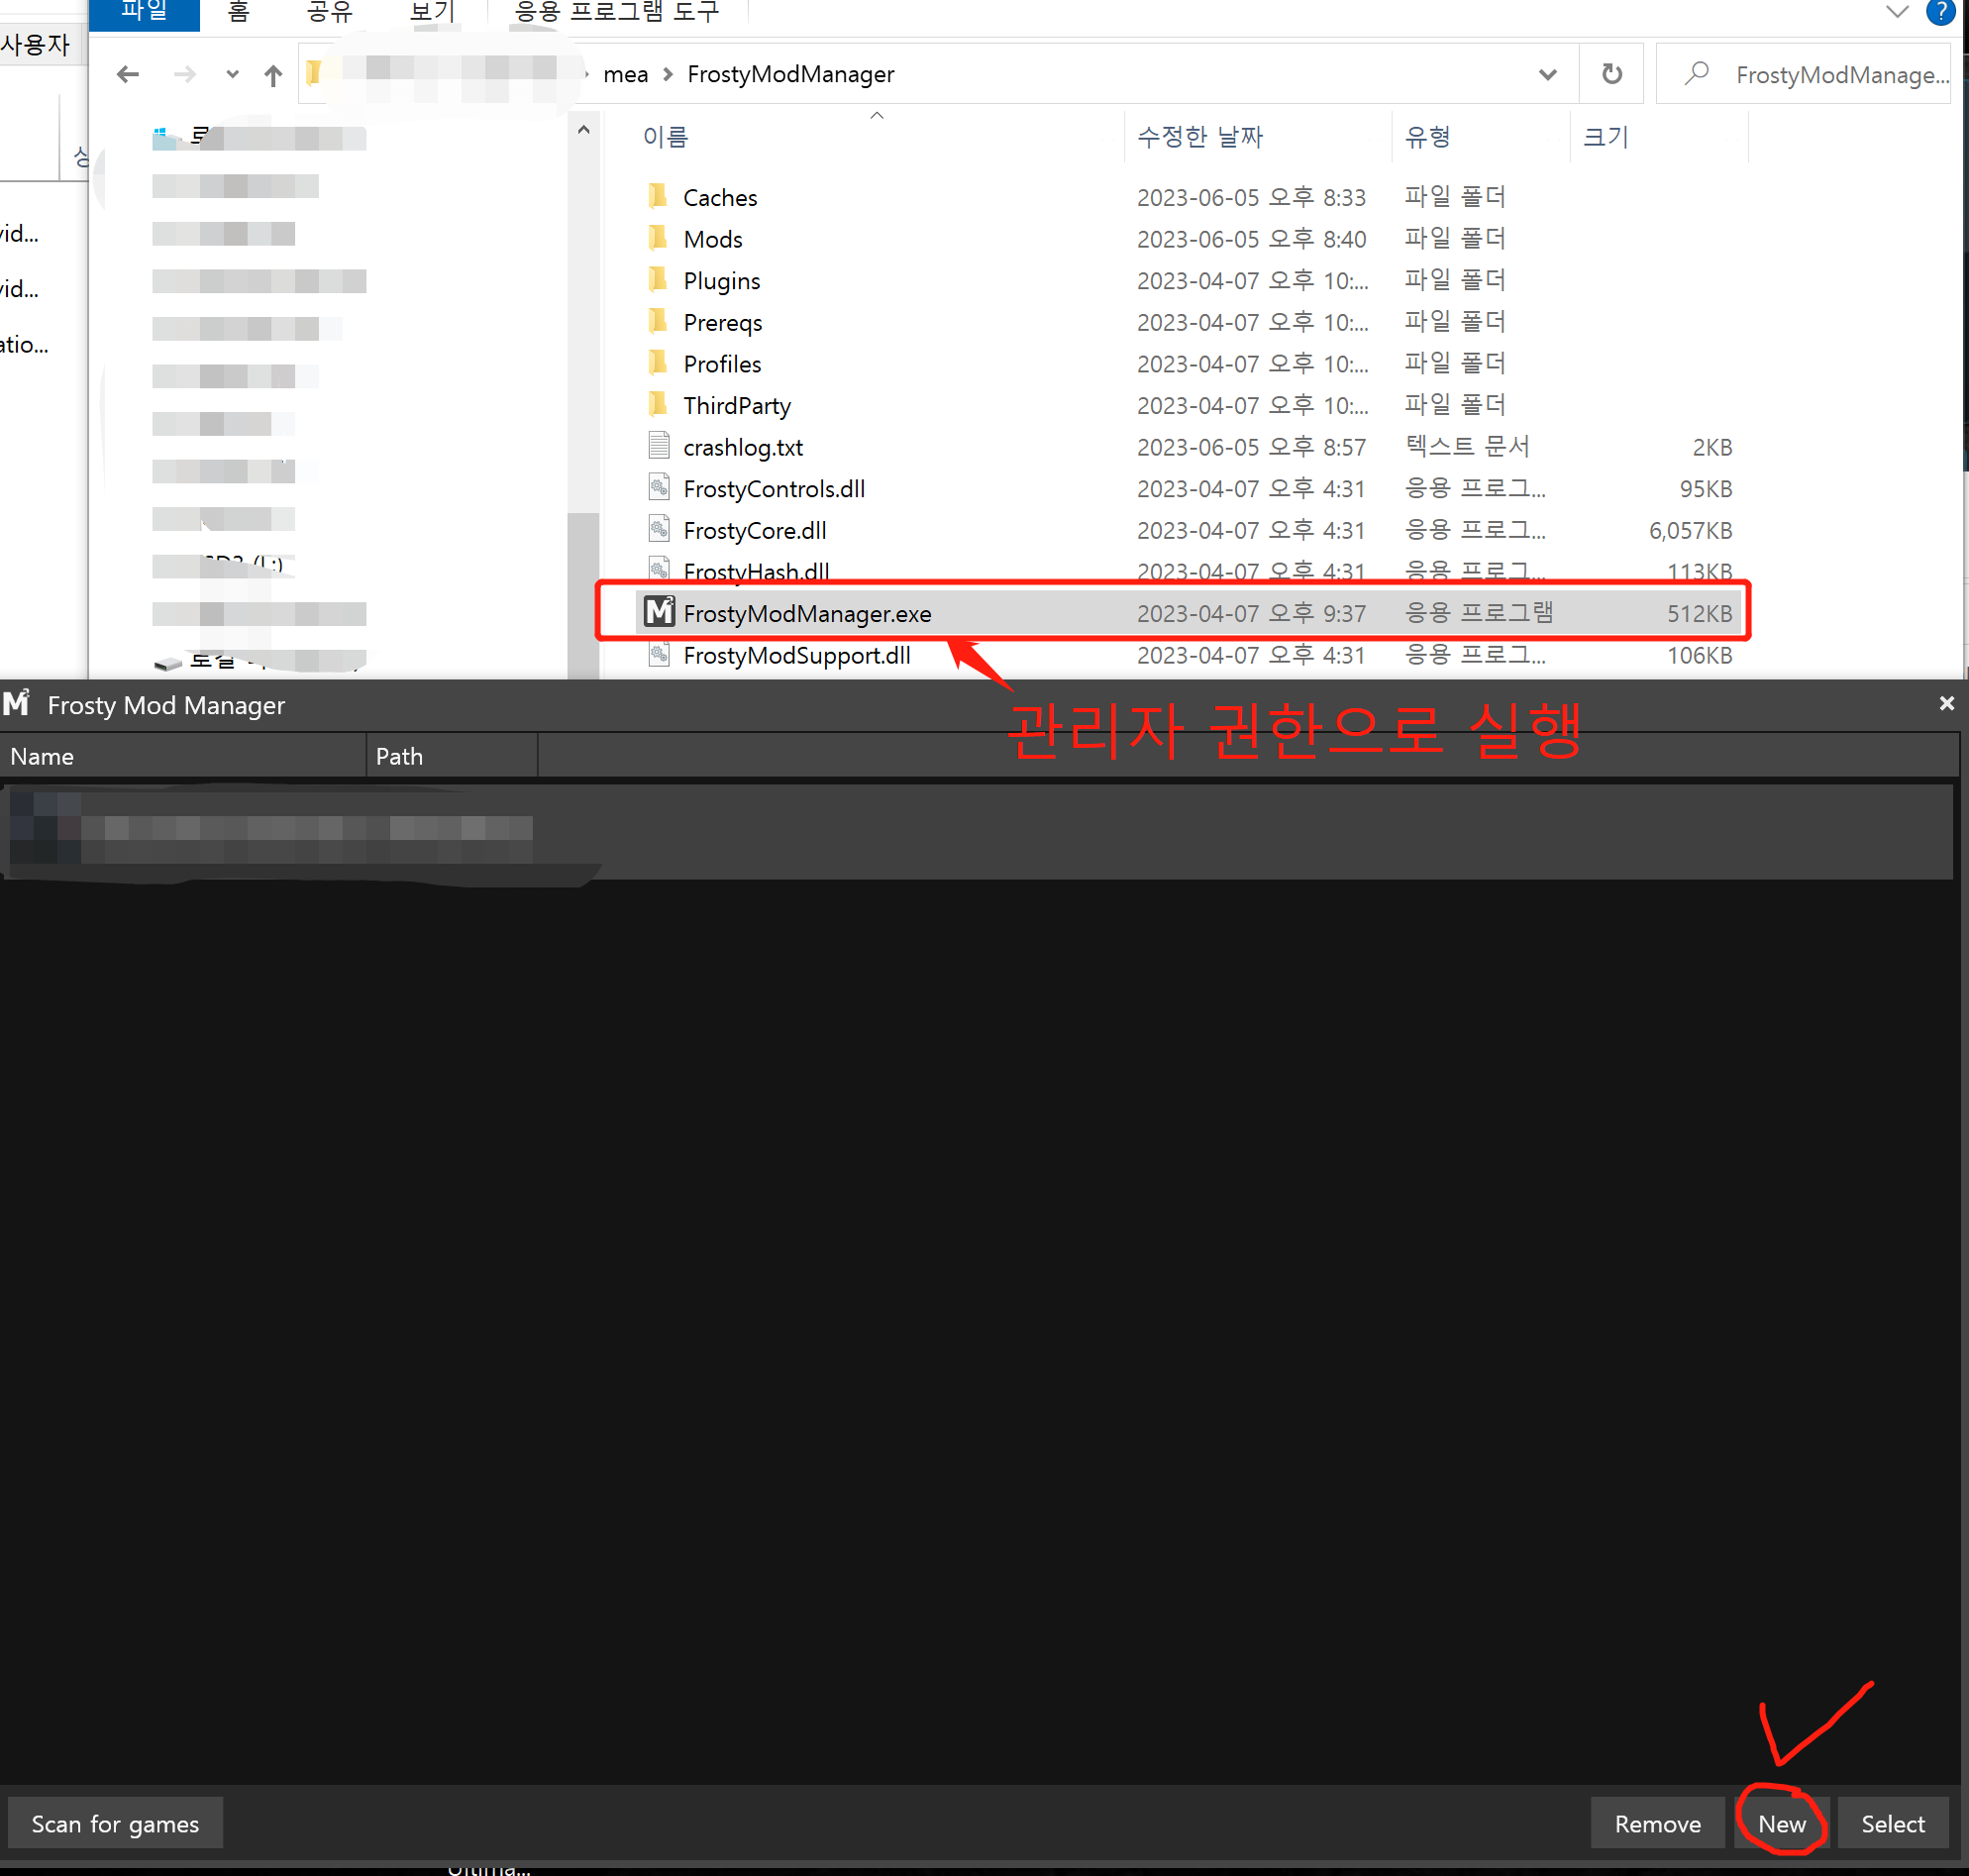Select the Caches folder icon
The height and width of the screenshot is (1876, 1969).
pyautogui.click(x=658, y=196)
